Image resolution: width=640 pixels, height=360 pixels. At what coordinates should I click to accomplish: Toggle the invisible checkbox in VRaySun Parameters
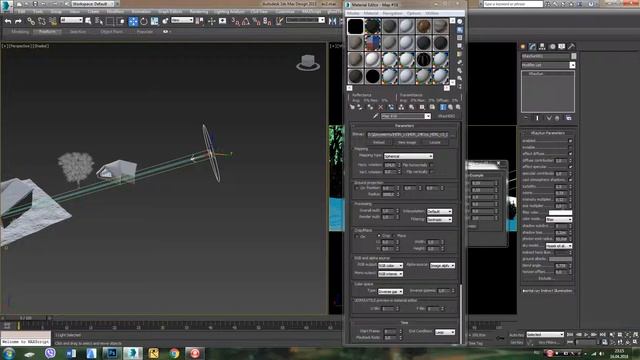(570, 147)
